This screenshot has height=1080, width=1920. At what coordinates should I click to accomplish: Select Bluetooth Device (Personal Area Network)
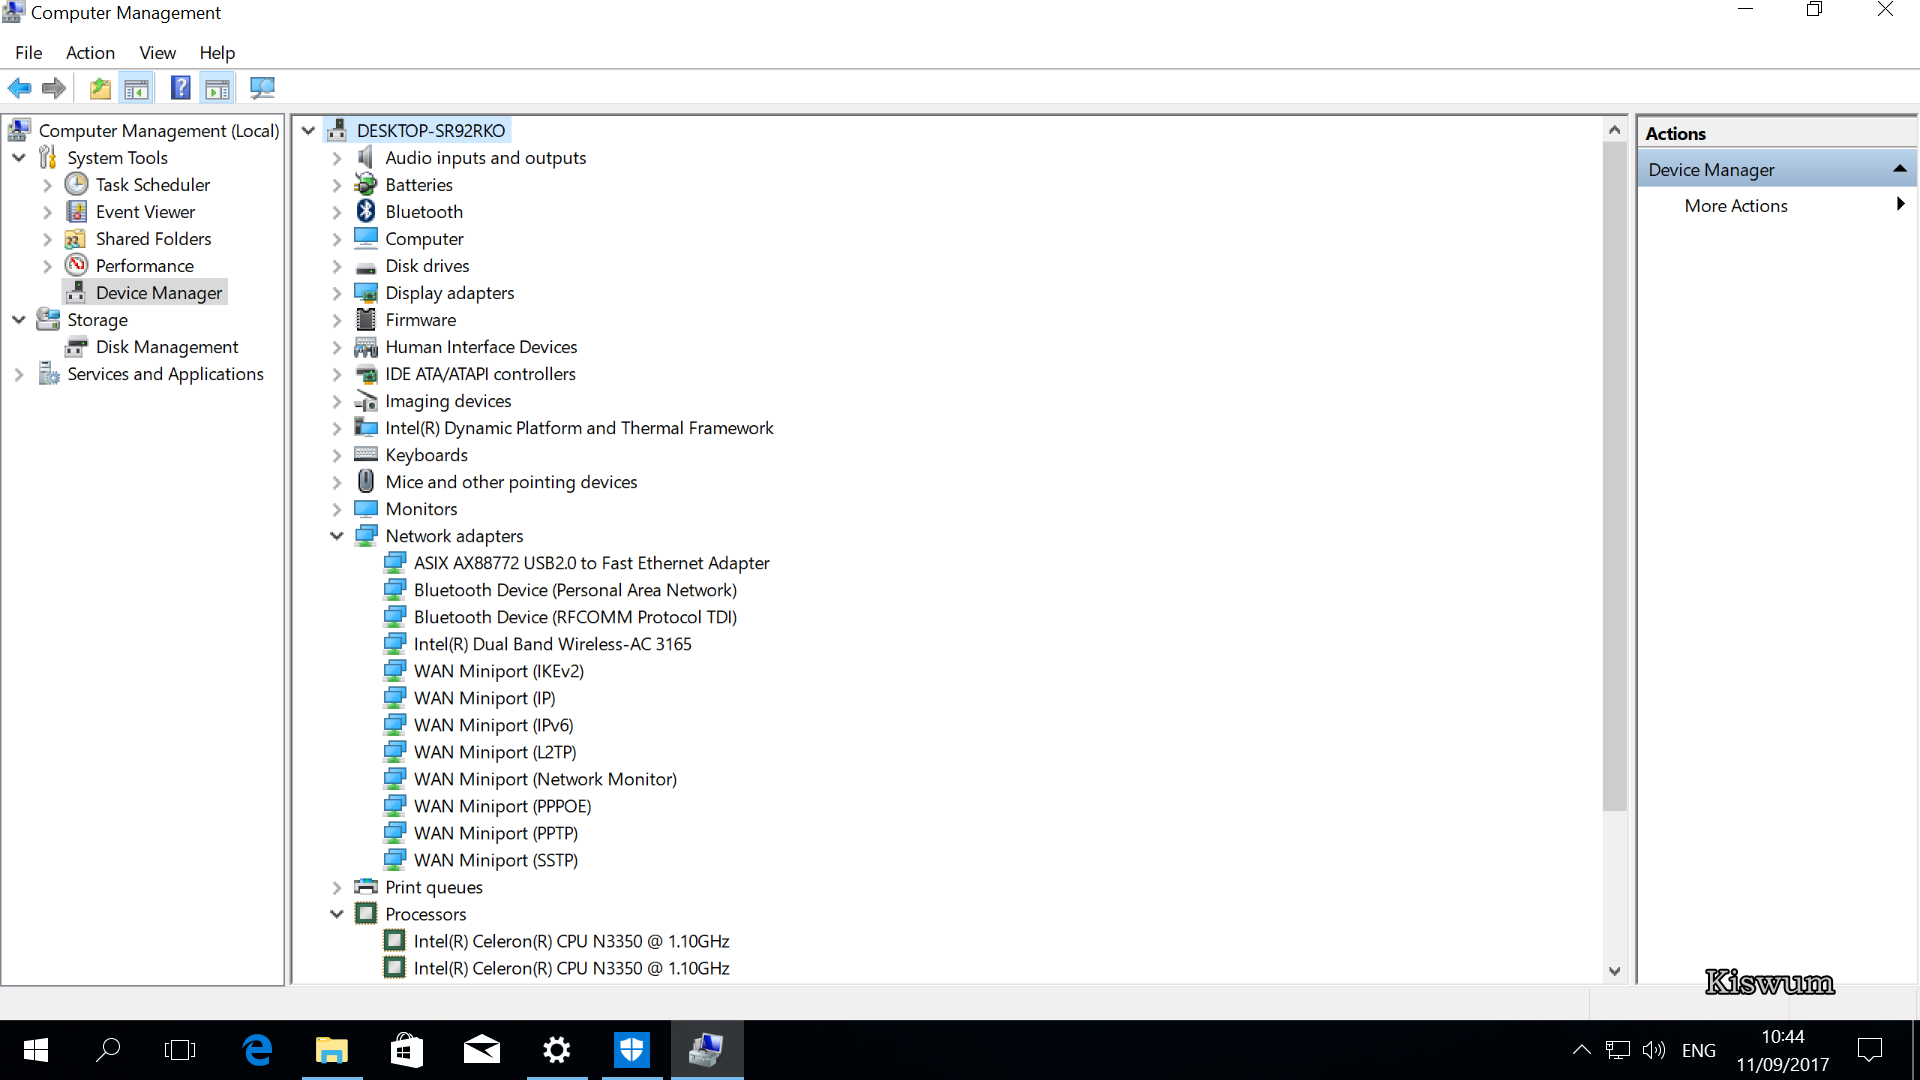coord(575,590)
